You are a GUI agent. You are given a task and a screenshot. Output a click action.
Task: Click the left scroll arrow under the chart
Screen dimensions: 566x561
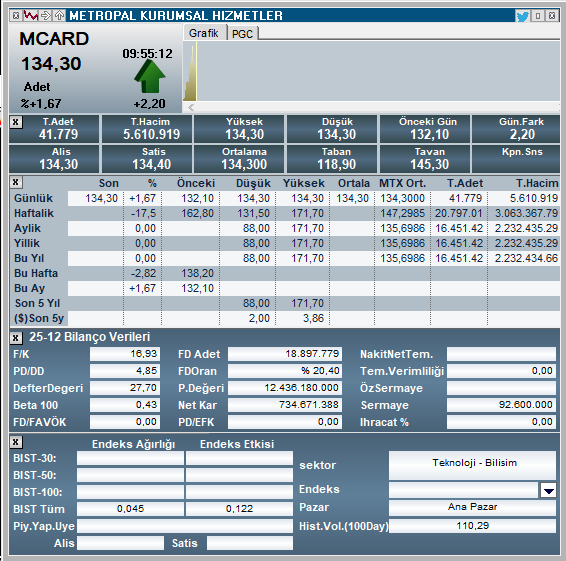coord(191,107)
